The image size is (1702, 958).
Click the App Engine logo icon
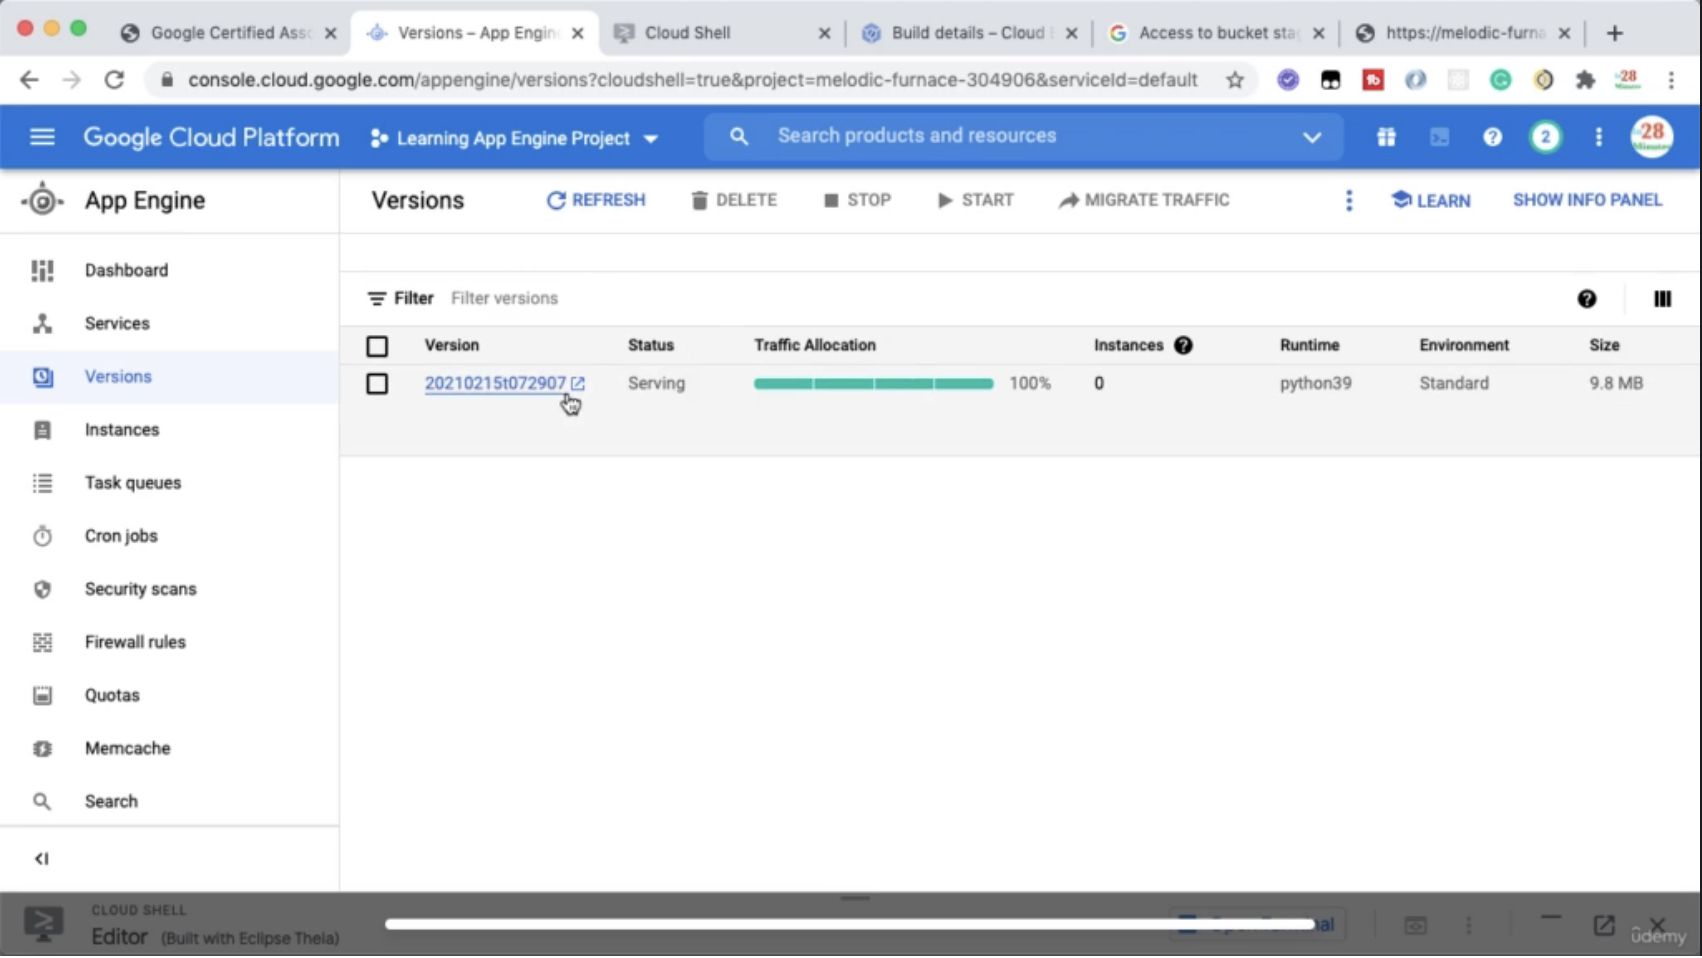pyautogui.click(x=42, y=200)
